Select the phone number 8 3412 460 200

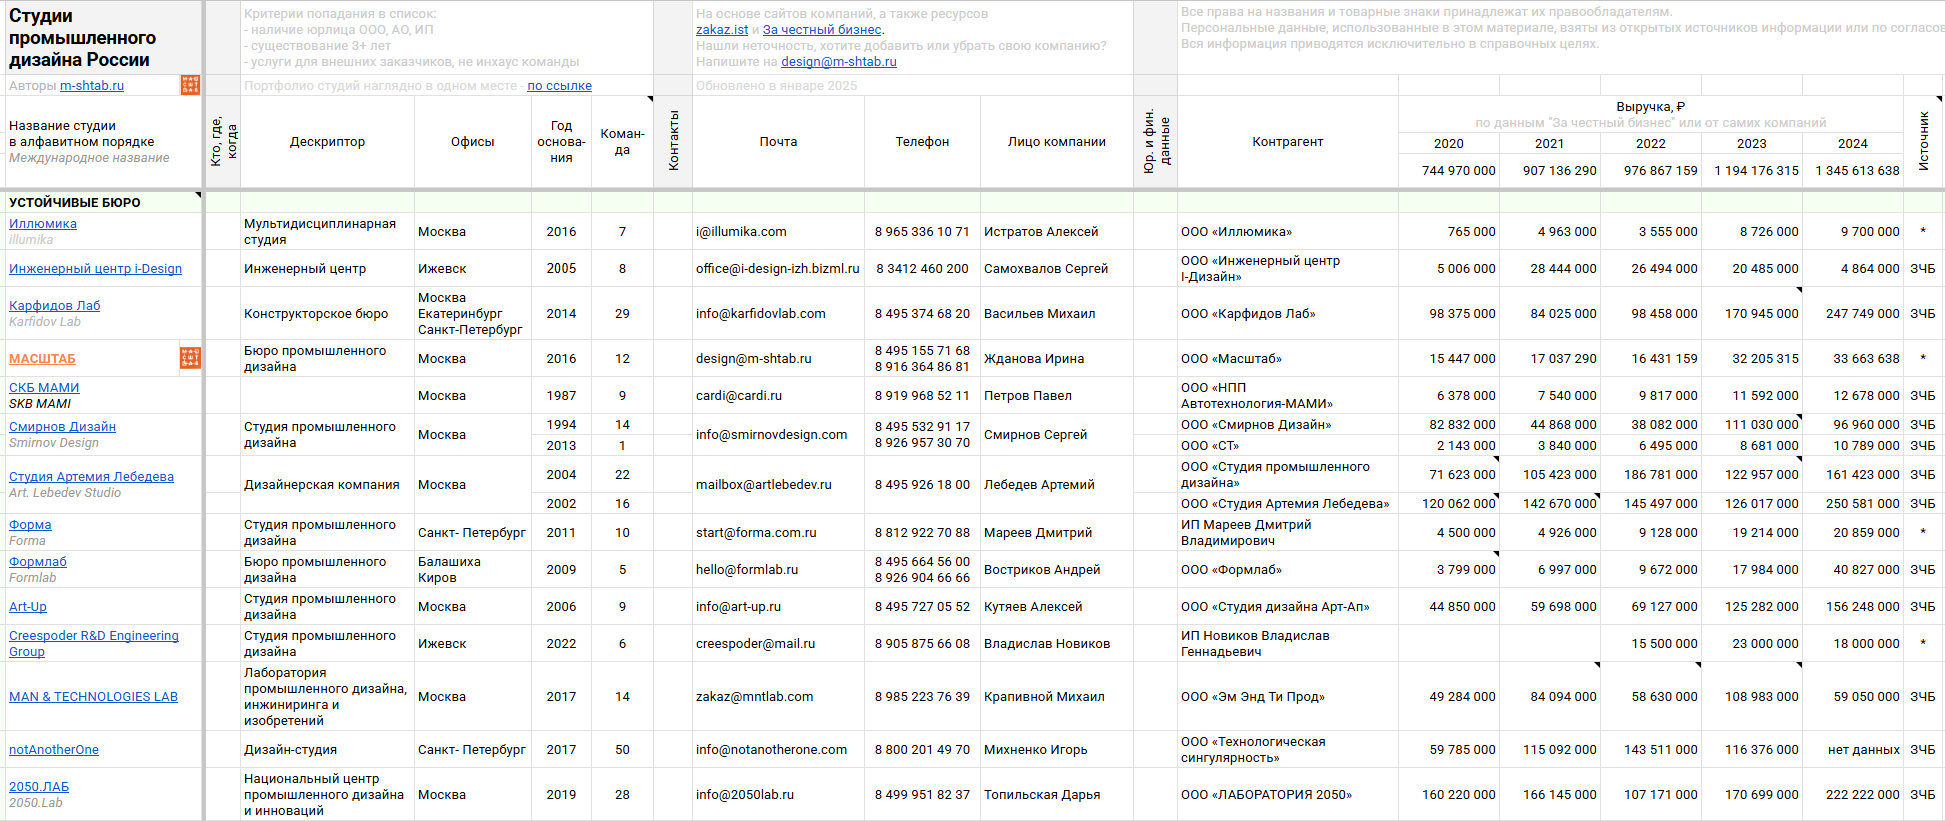[922, 269]
